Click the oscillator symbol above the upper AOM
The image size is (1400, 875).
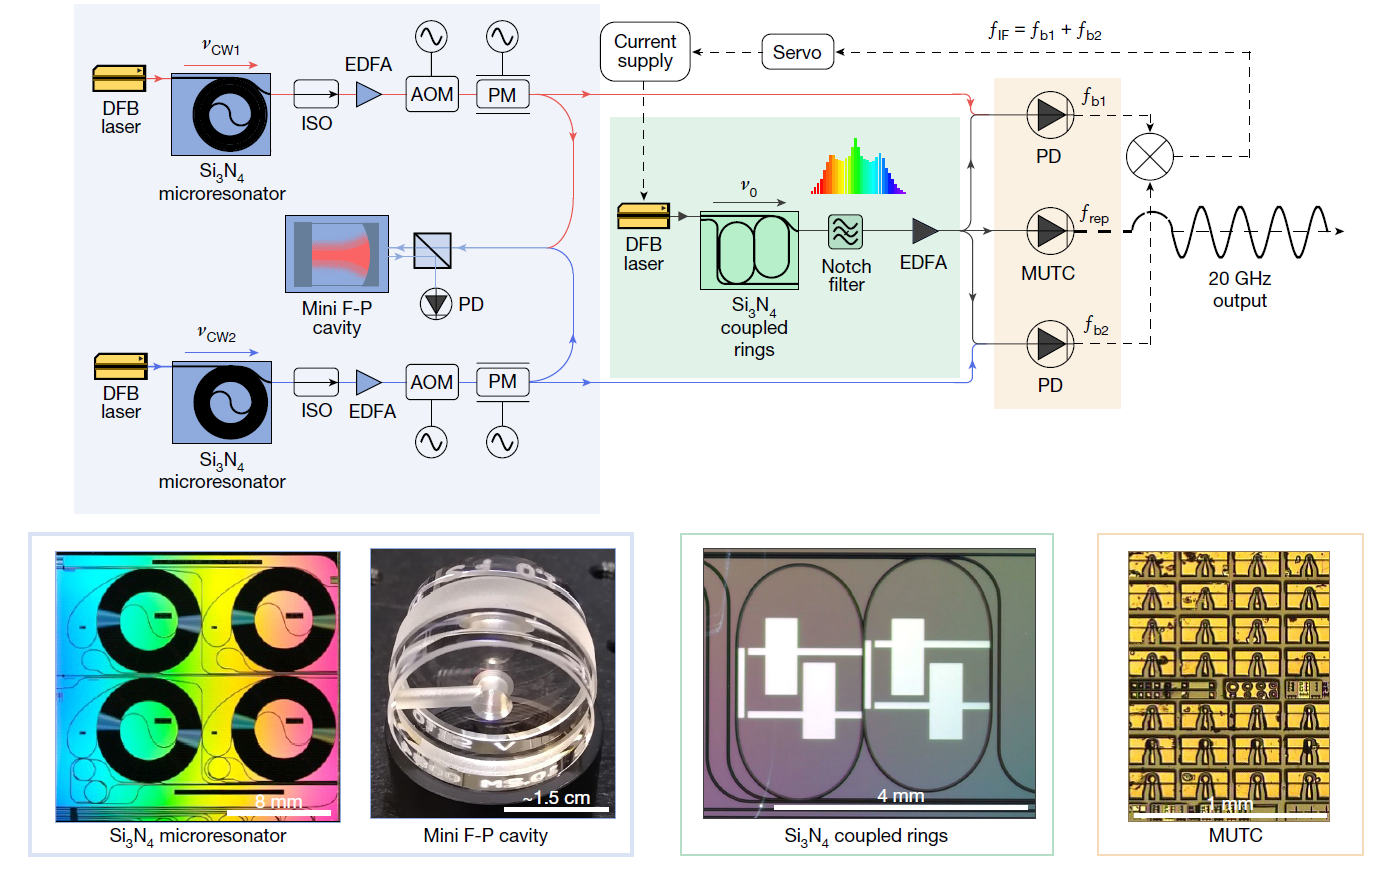(432, 37)
